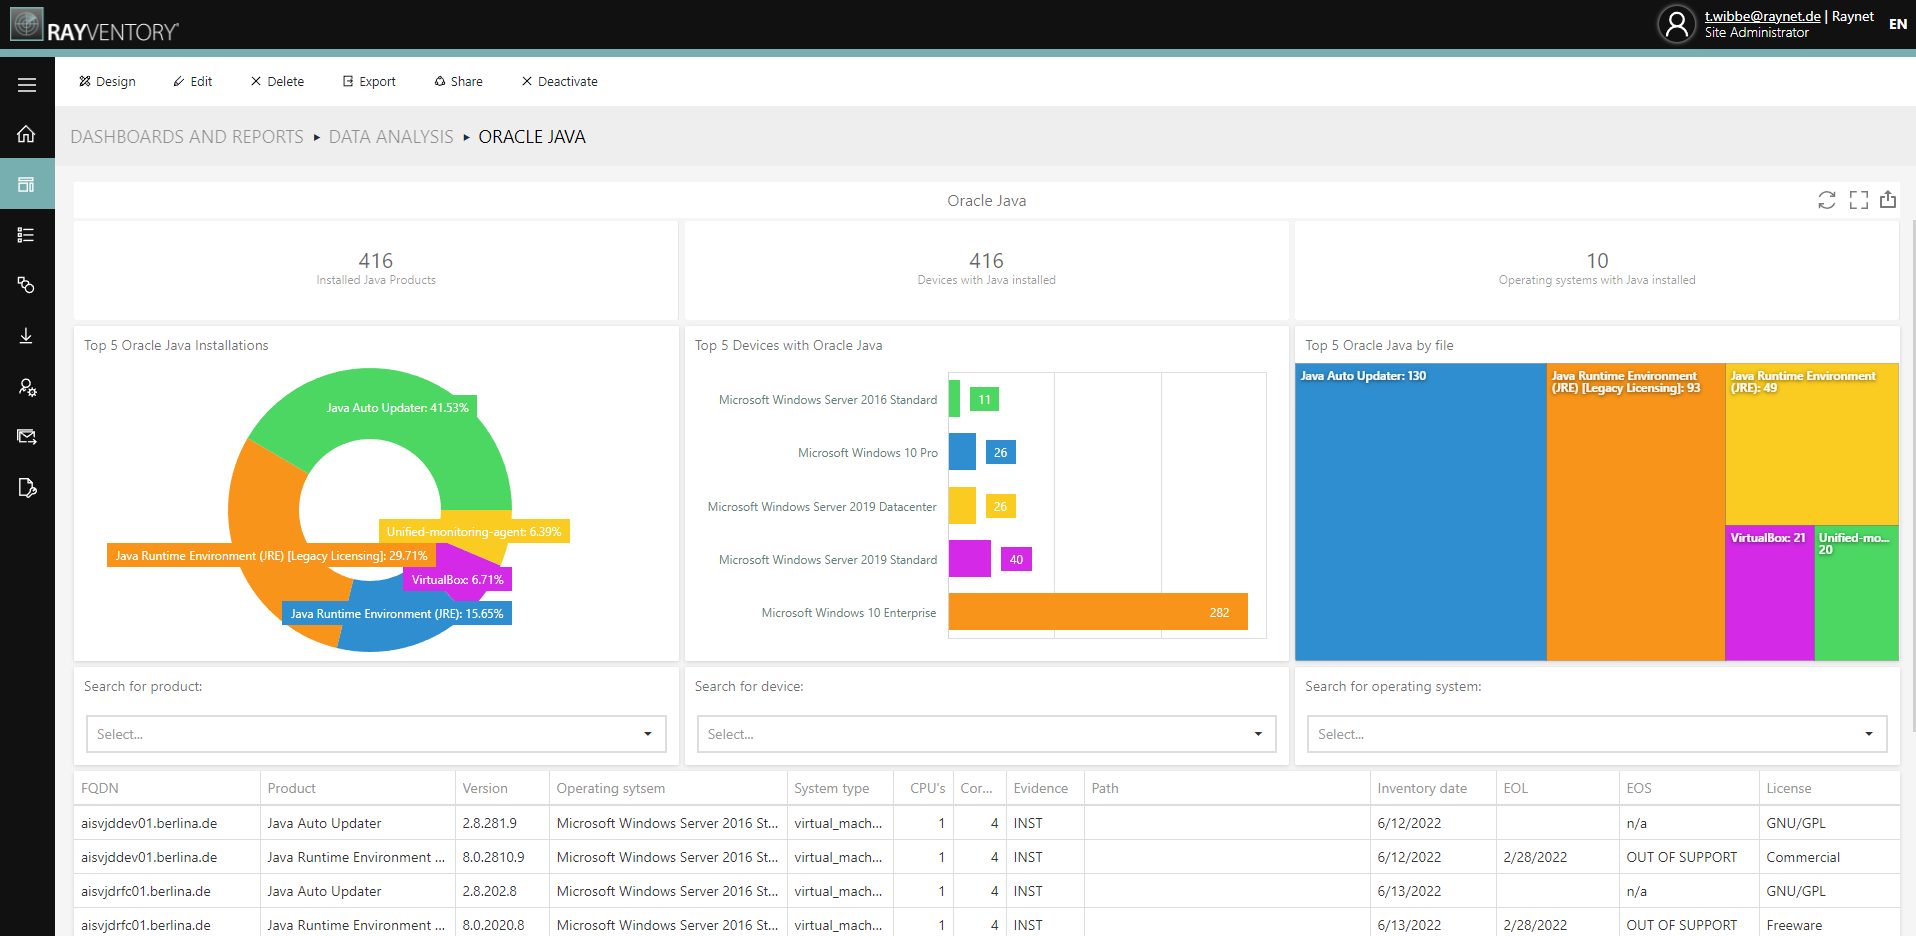Click VirtualBox: 6.71% donut label
1916x936 pixels.
[x=458, y=580]
